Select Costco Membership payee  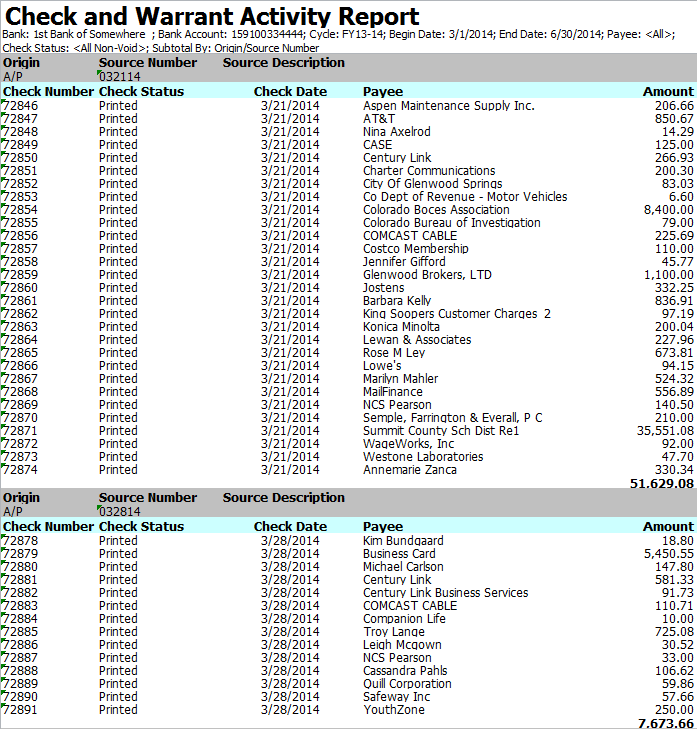416,249
